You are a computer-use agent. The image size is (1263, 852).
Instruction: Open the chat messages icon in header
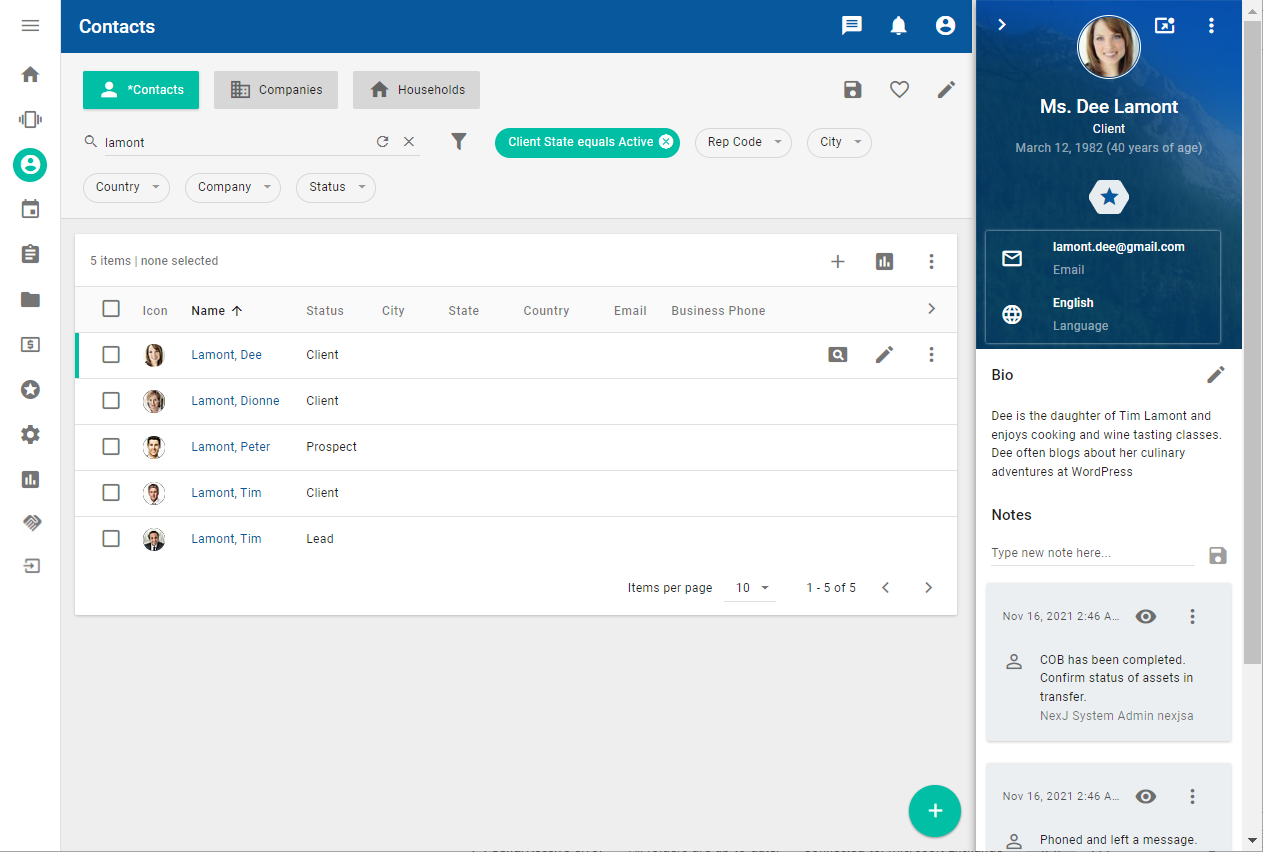coord(852,26)
